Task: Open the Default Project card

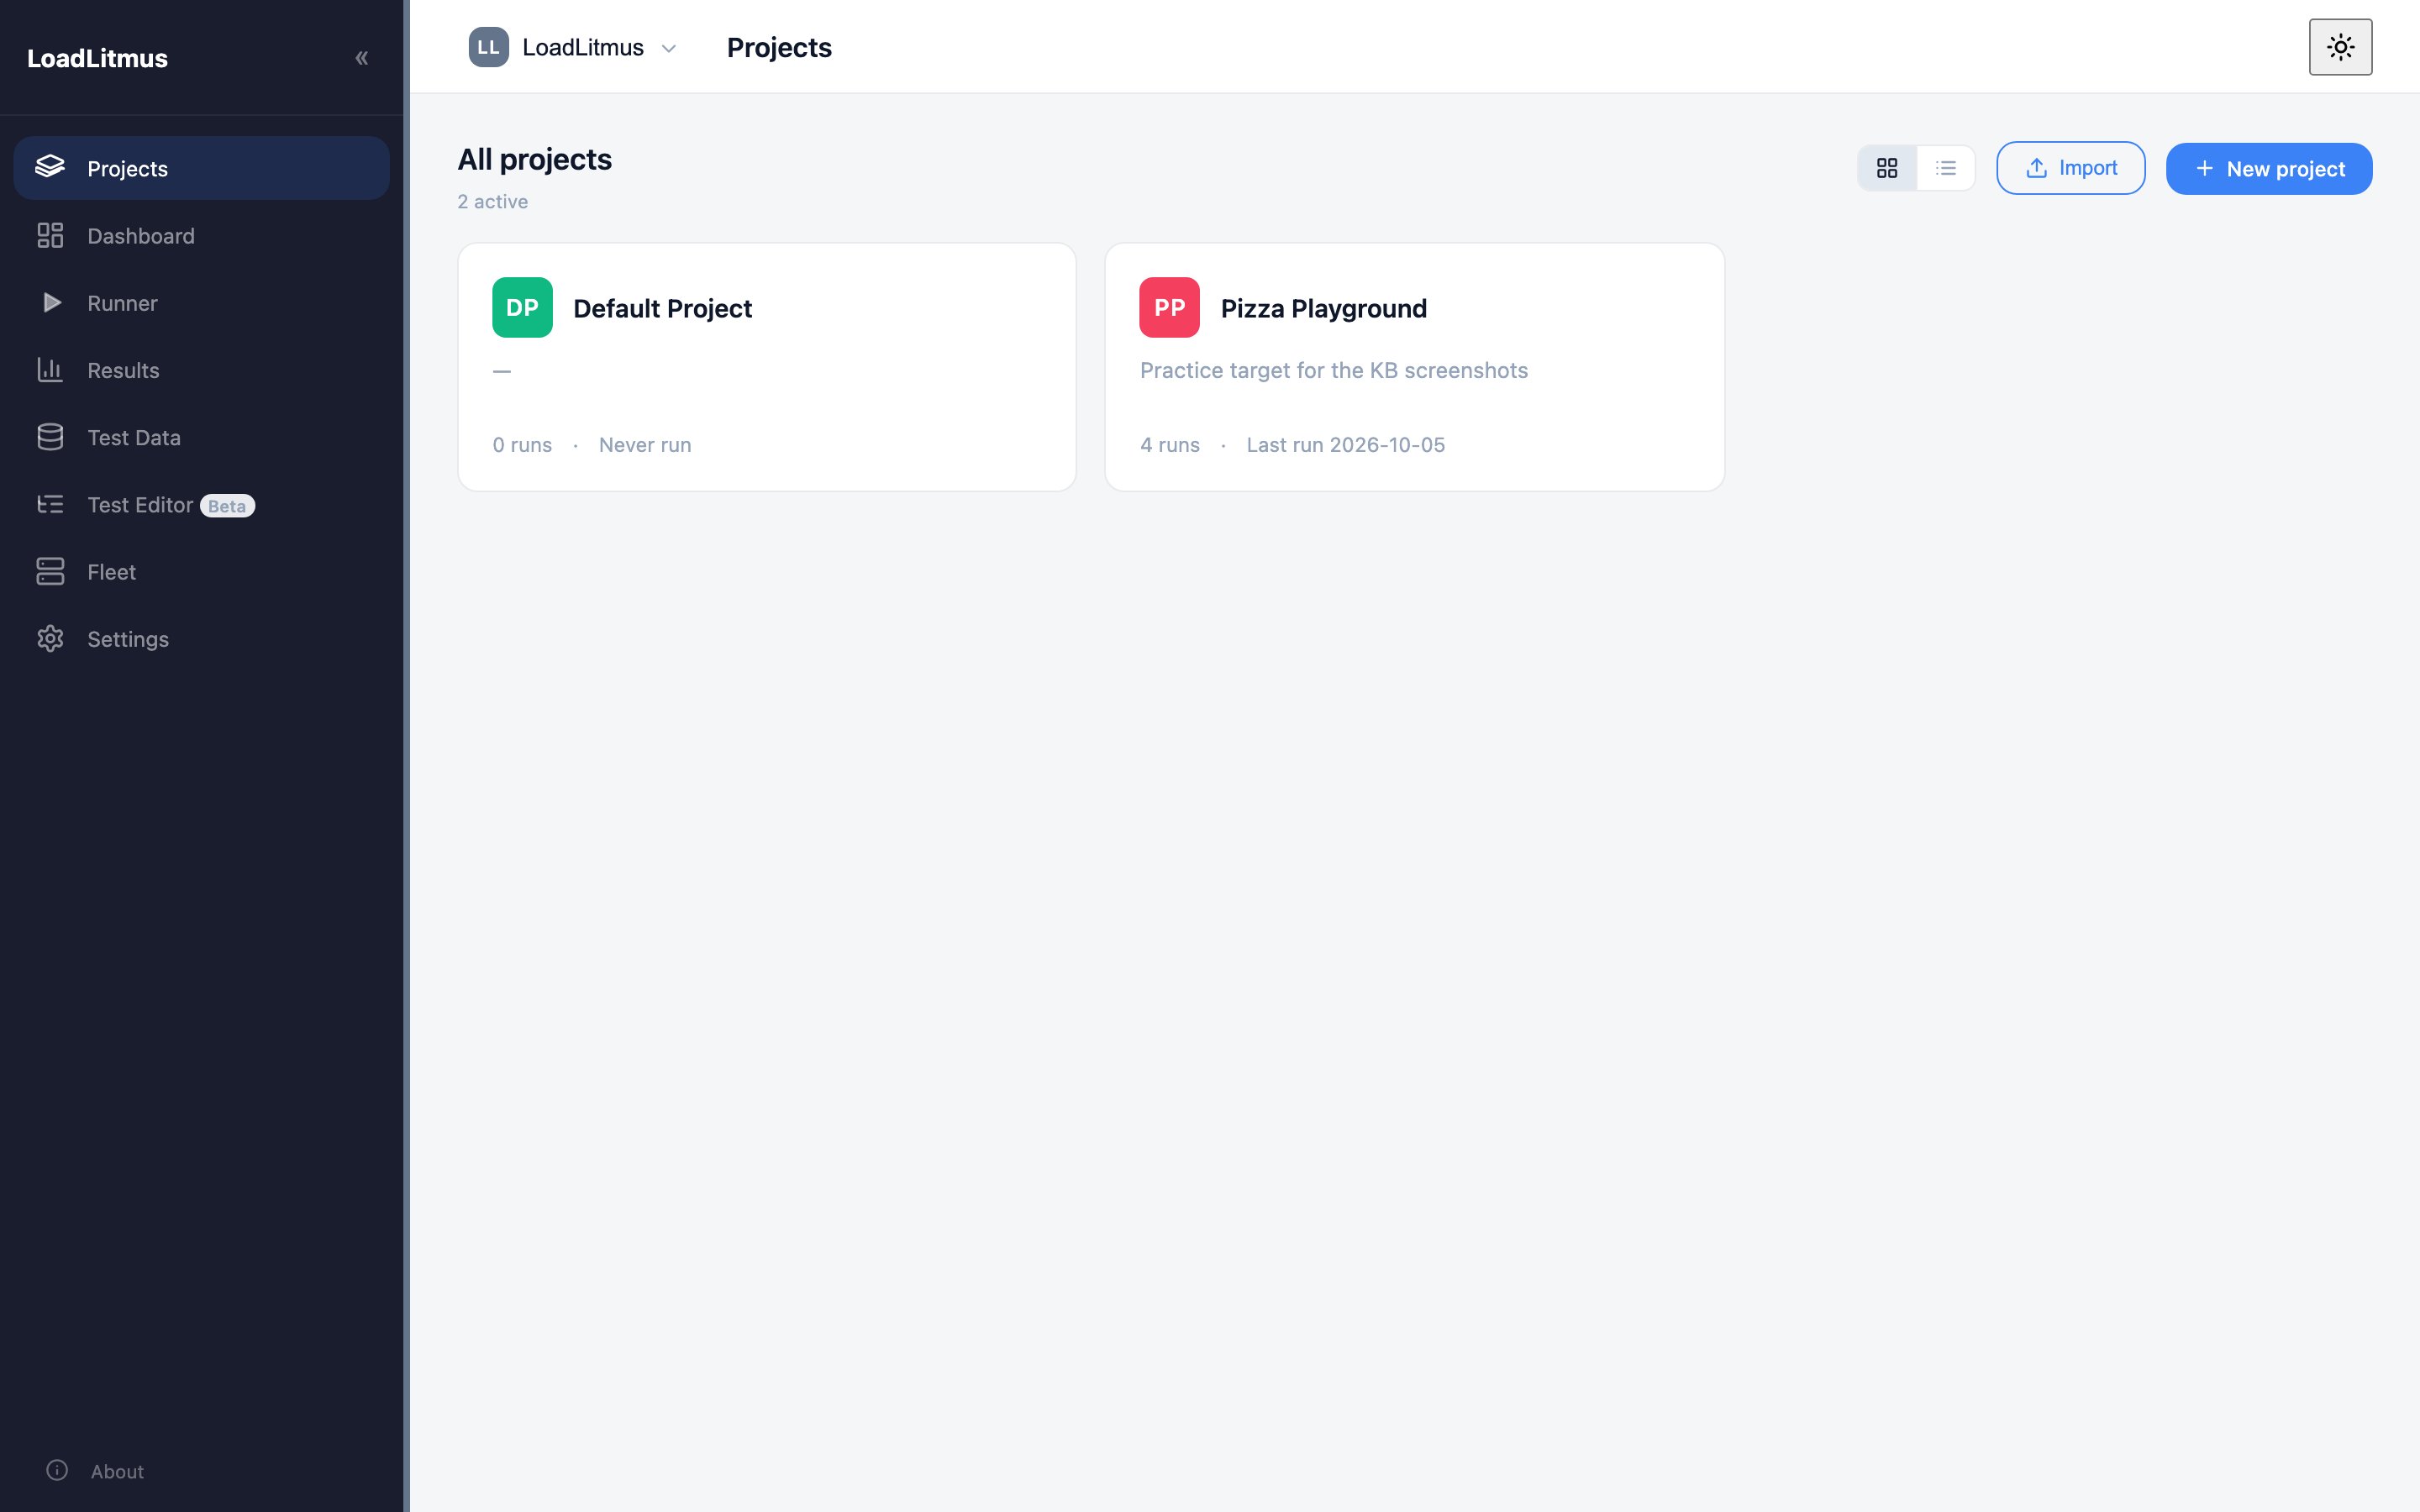Action: click(x=767, y=367)
